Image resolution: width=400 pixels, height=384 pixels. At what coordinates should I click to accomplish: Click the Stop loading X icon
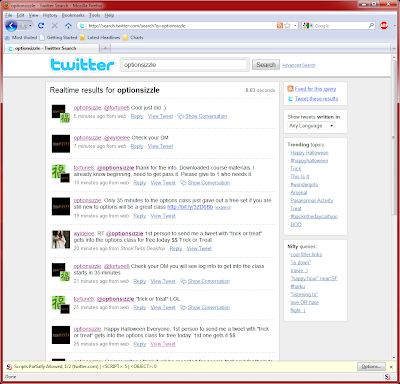pos(55,26)
